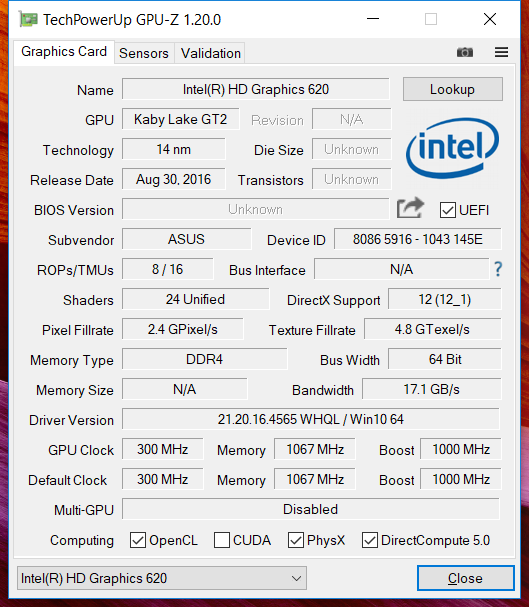Click the Intel logo
Screen dimensions: 529x607
(x=452, y=148)
